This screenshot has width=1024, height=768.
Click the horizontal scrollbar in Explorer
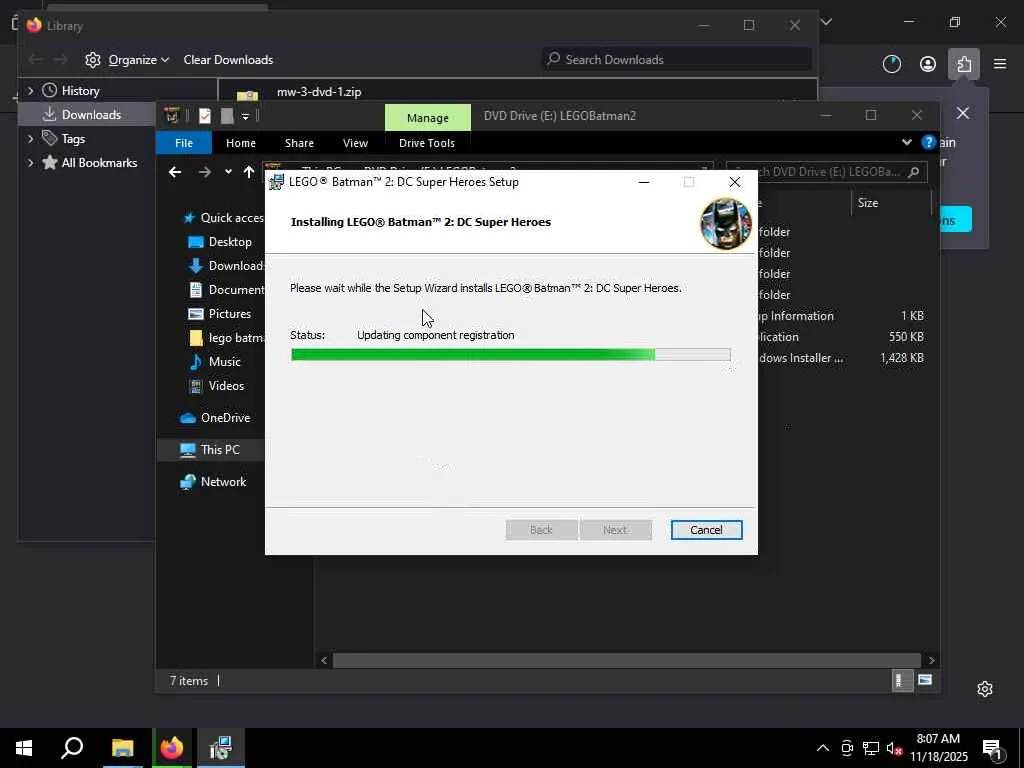point(627,660)
